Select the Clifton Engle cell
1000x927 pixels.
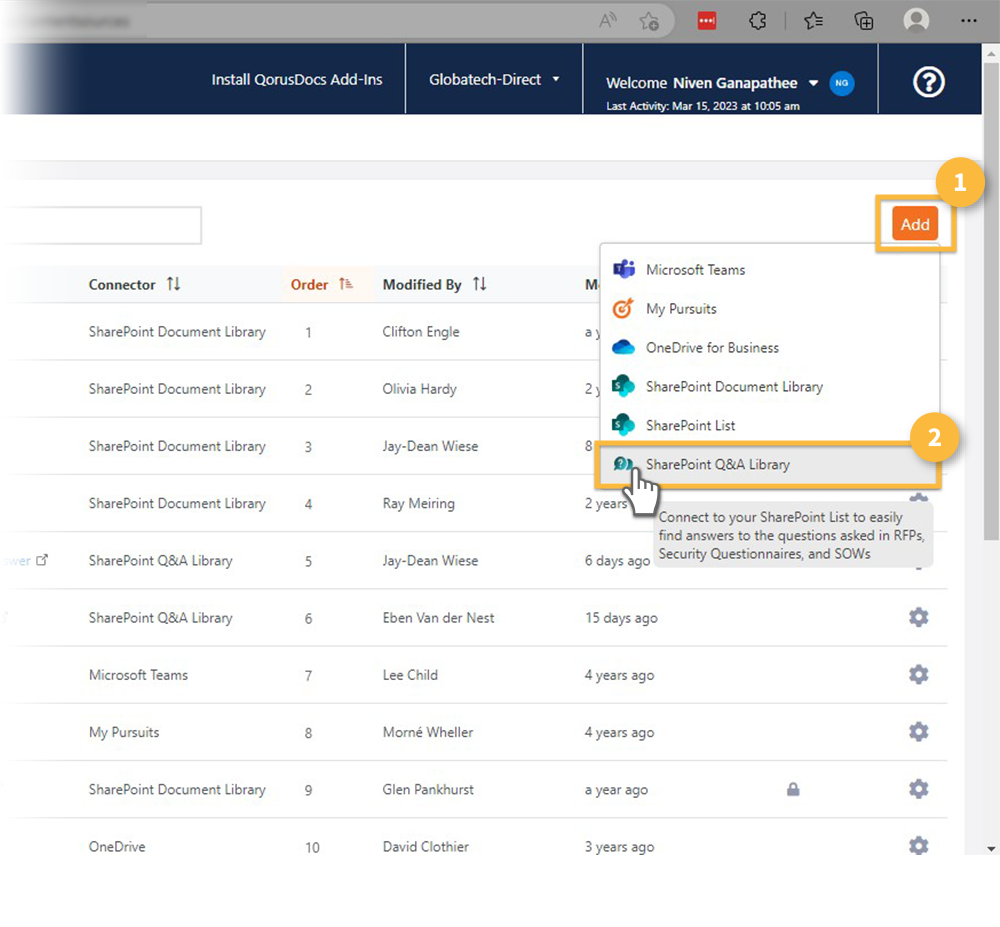point(421,332)
